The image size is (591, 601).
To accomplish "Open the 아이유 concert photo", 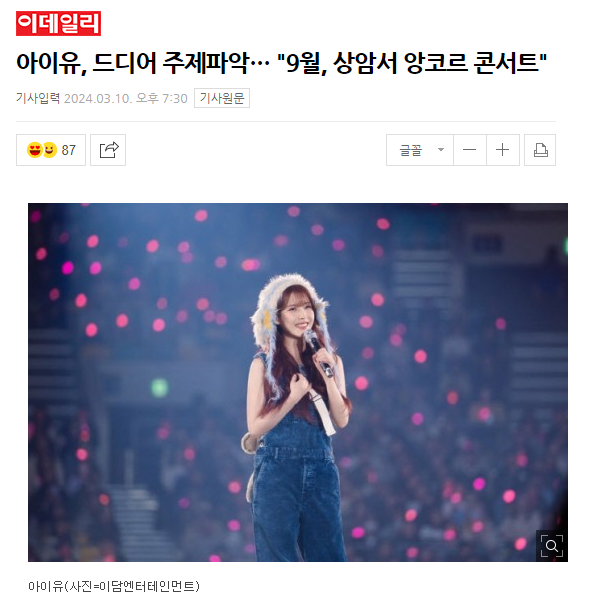I will coord(298,383).
